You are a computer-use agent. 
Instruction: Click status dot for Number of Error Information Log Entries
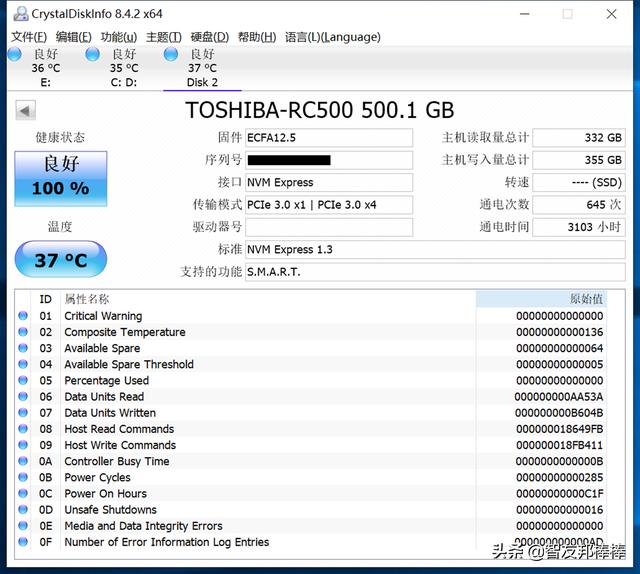[x=23, y=542]
